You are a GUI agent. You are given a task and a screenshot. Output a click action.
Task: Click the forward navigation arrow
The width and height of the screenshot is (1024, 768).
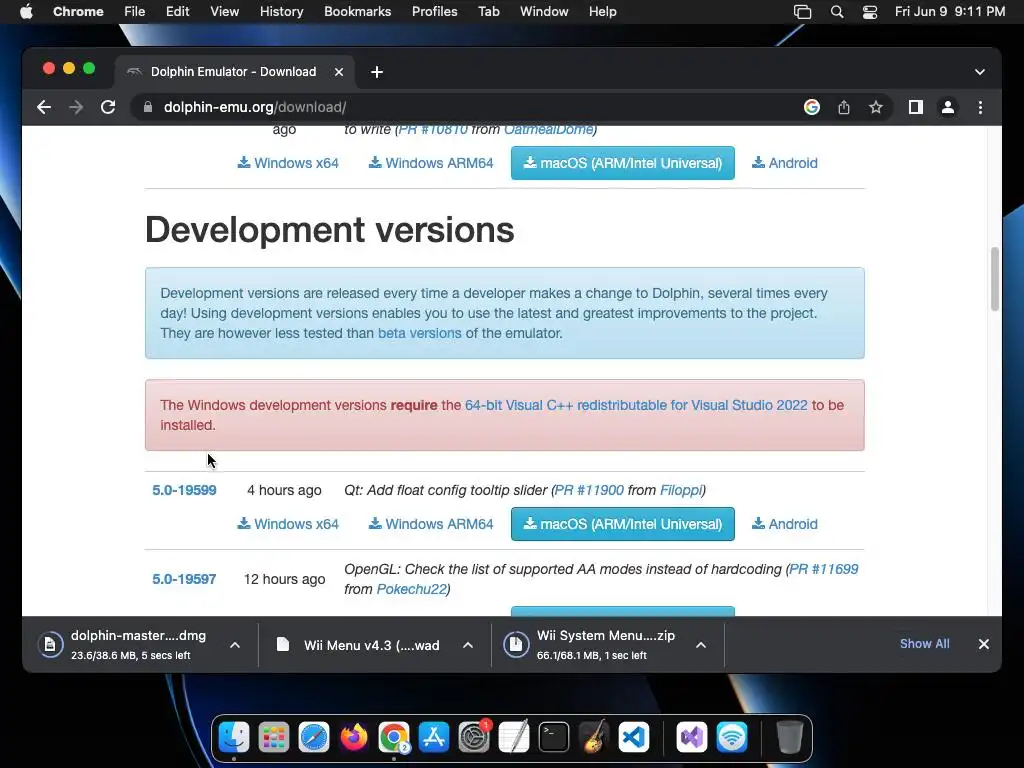[x=76, y=107]
